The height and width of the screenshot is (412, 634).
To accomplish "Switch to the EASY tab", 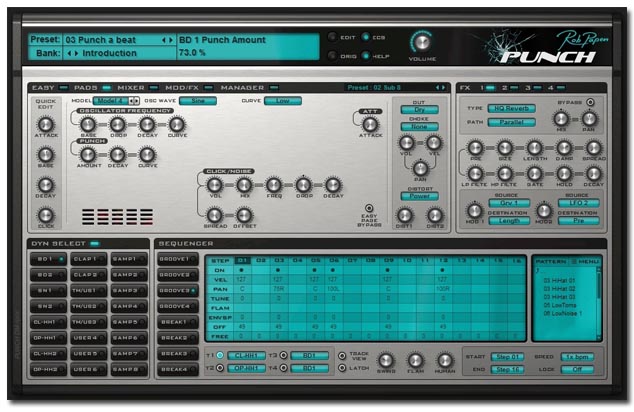I will click(x=50, y=88).
